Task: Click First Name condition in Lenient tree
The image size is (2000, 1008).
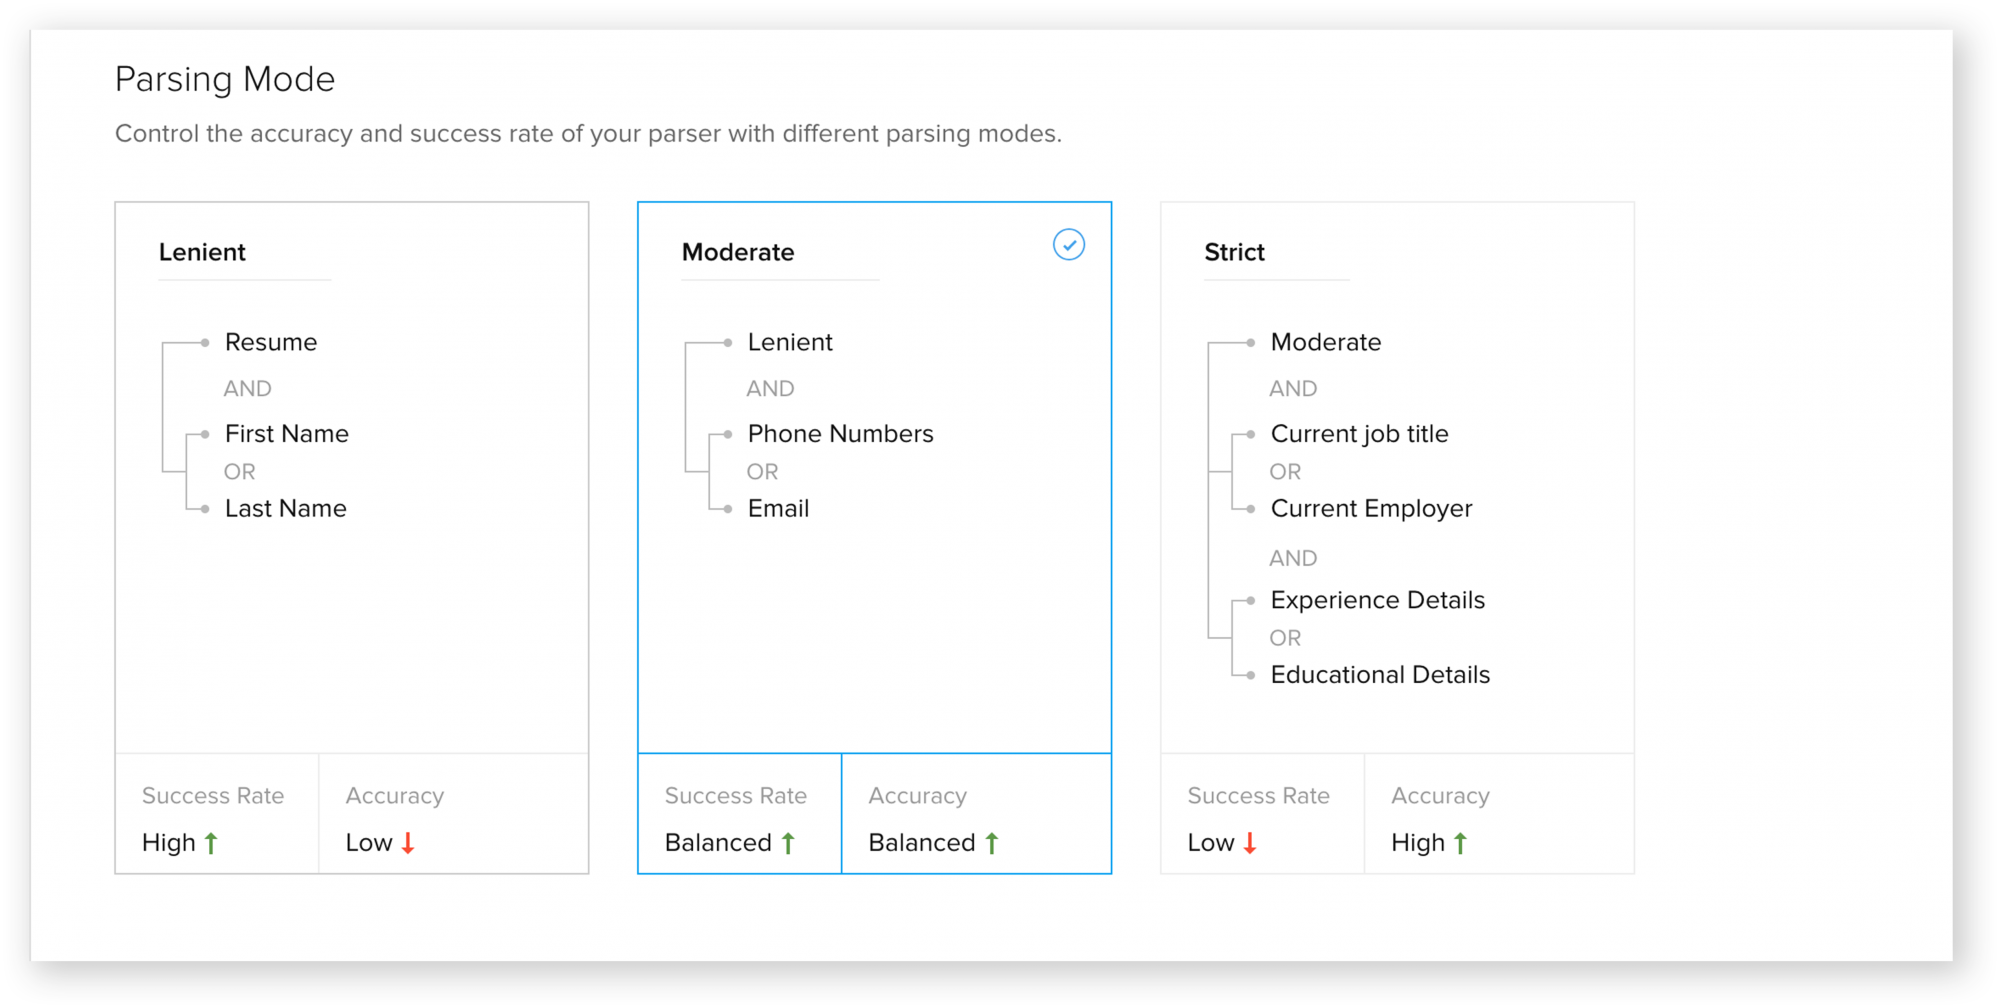Action: [287, 434]
